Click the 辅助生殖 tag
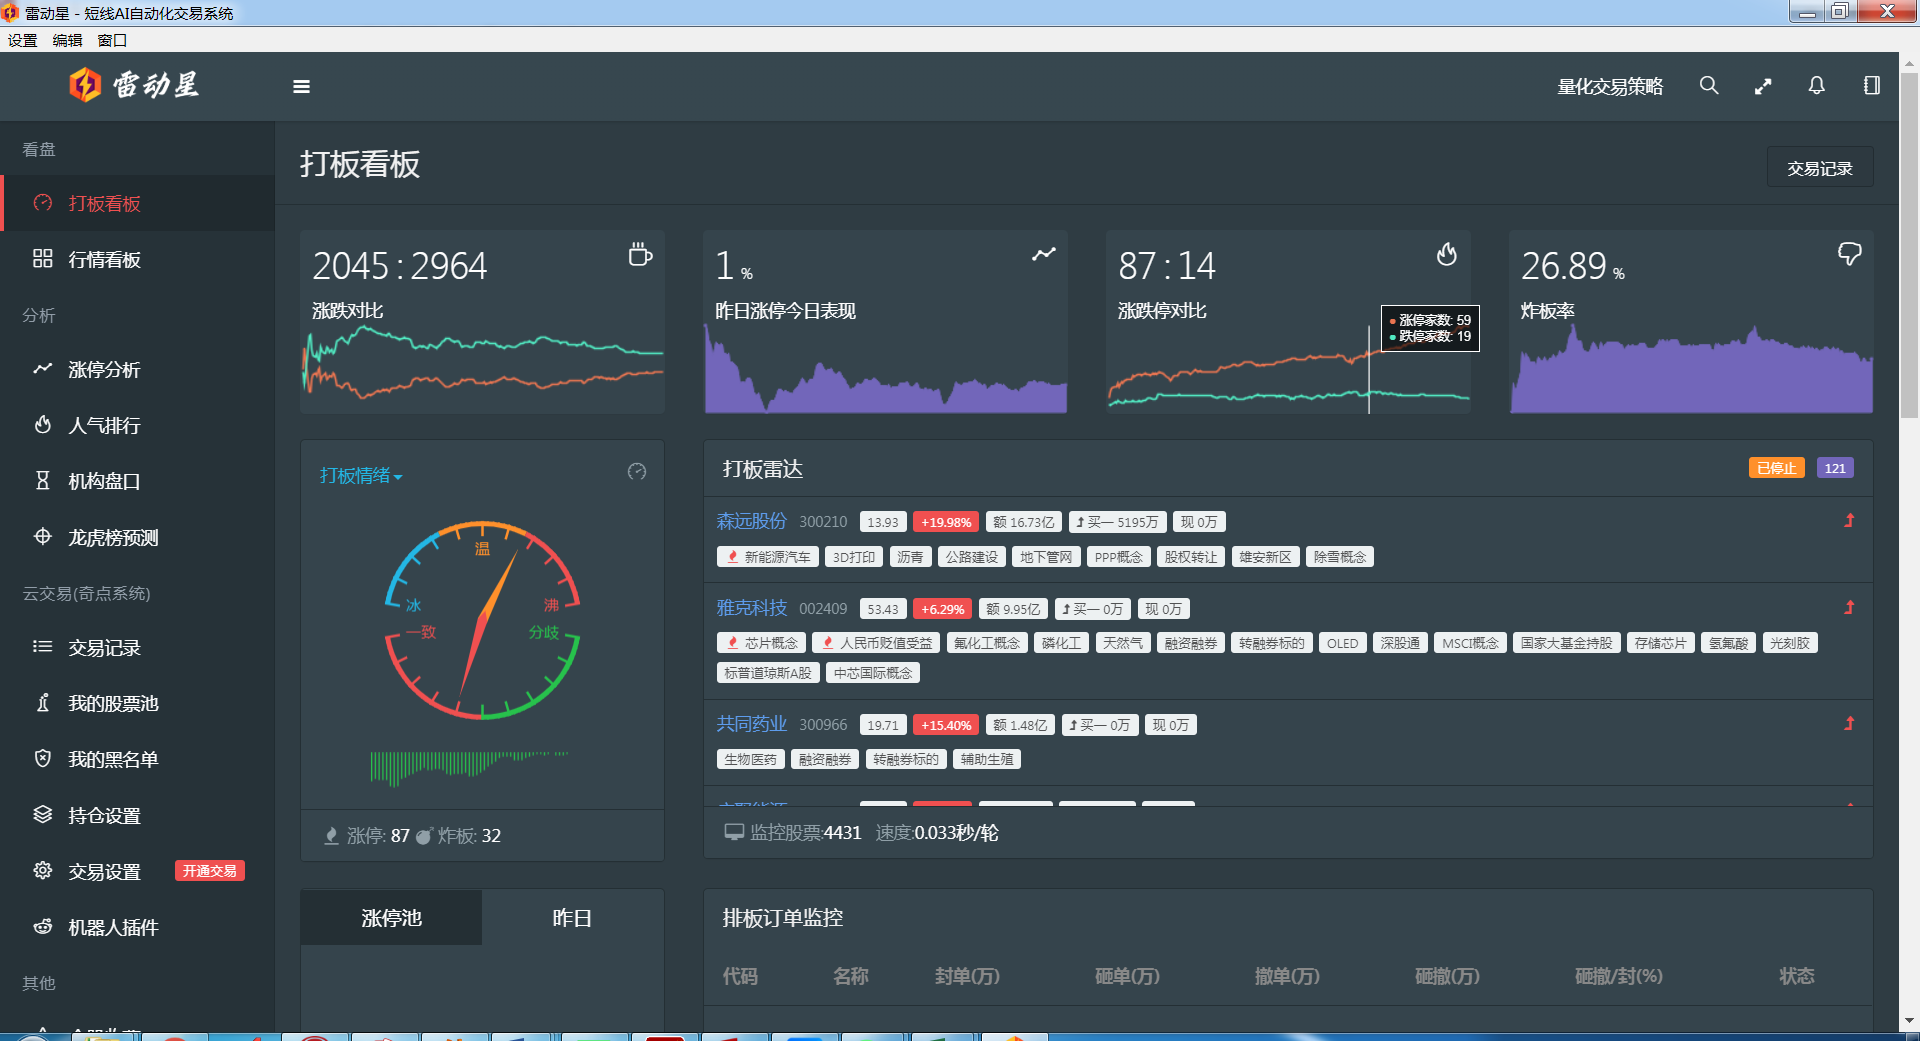The image size is (1920, 1041). (986, 759)
